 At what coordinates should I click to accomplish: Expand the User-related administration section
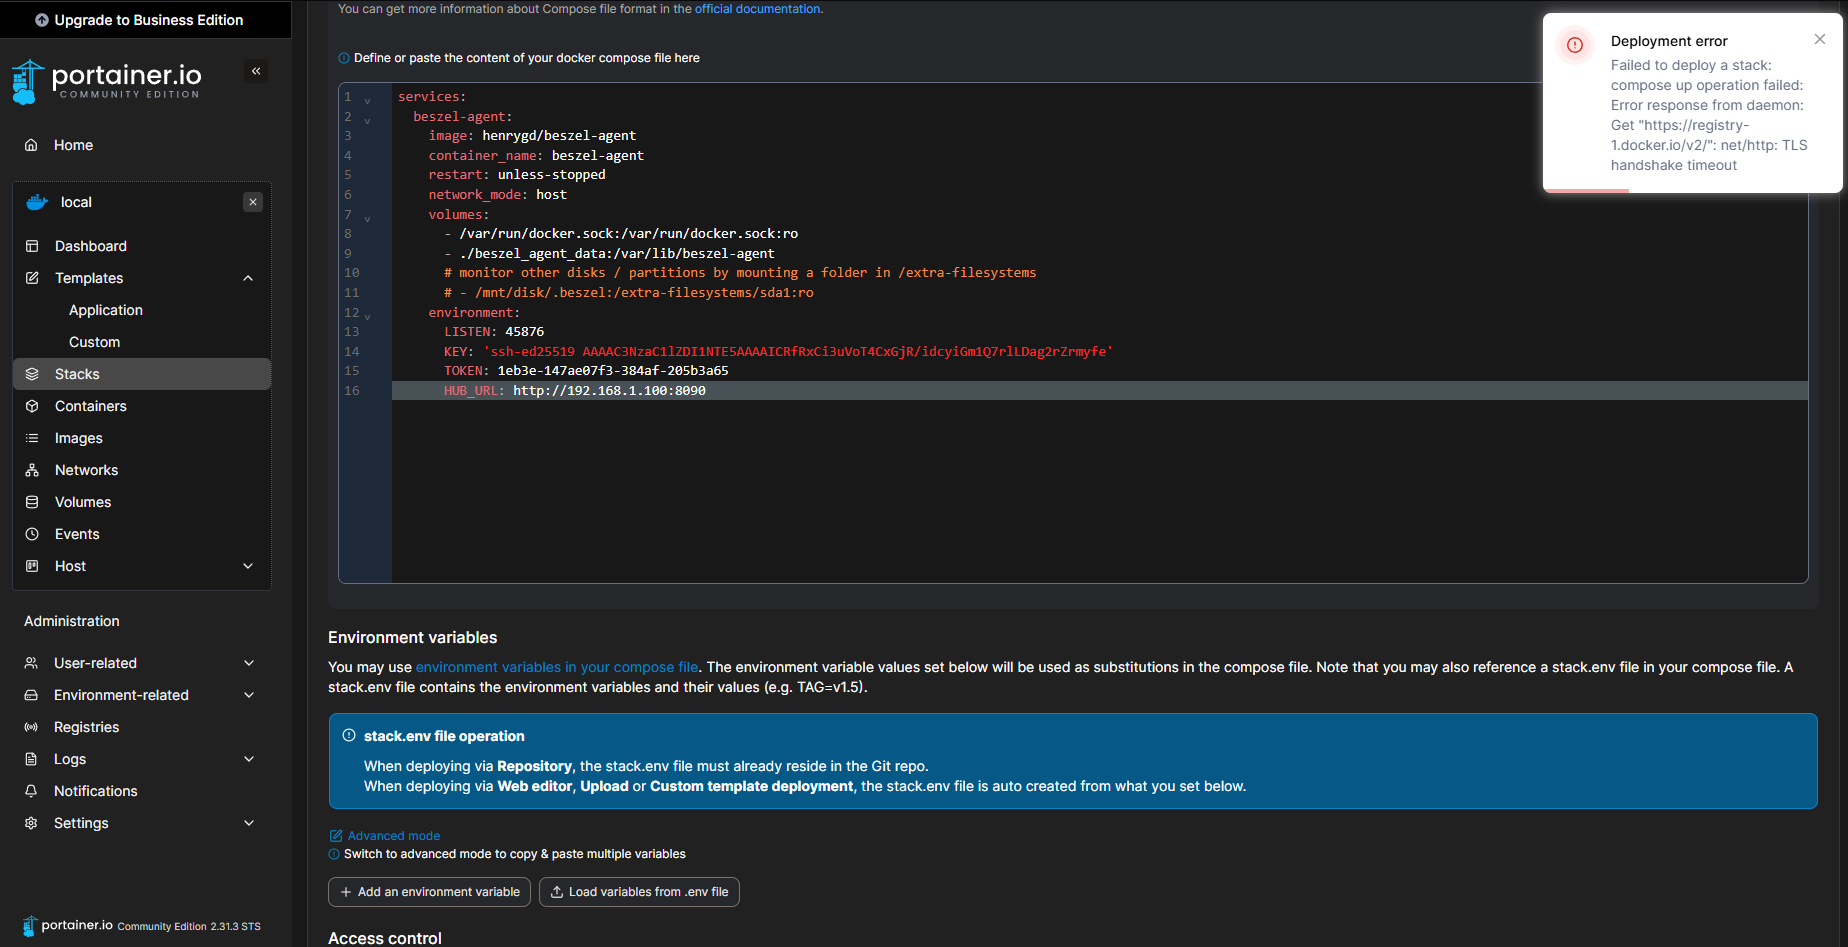[x=249, y=663]
